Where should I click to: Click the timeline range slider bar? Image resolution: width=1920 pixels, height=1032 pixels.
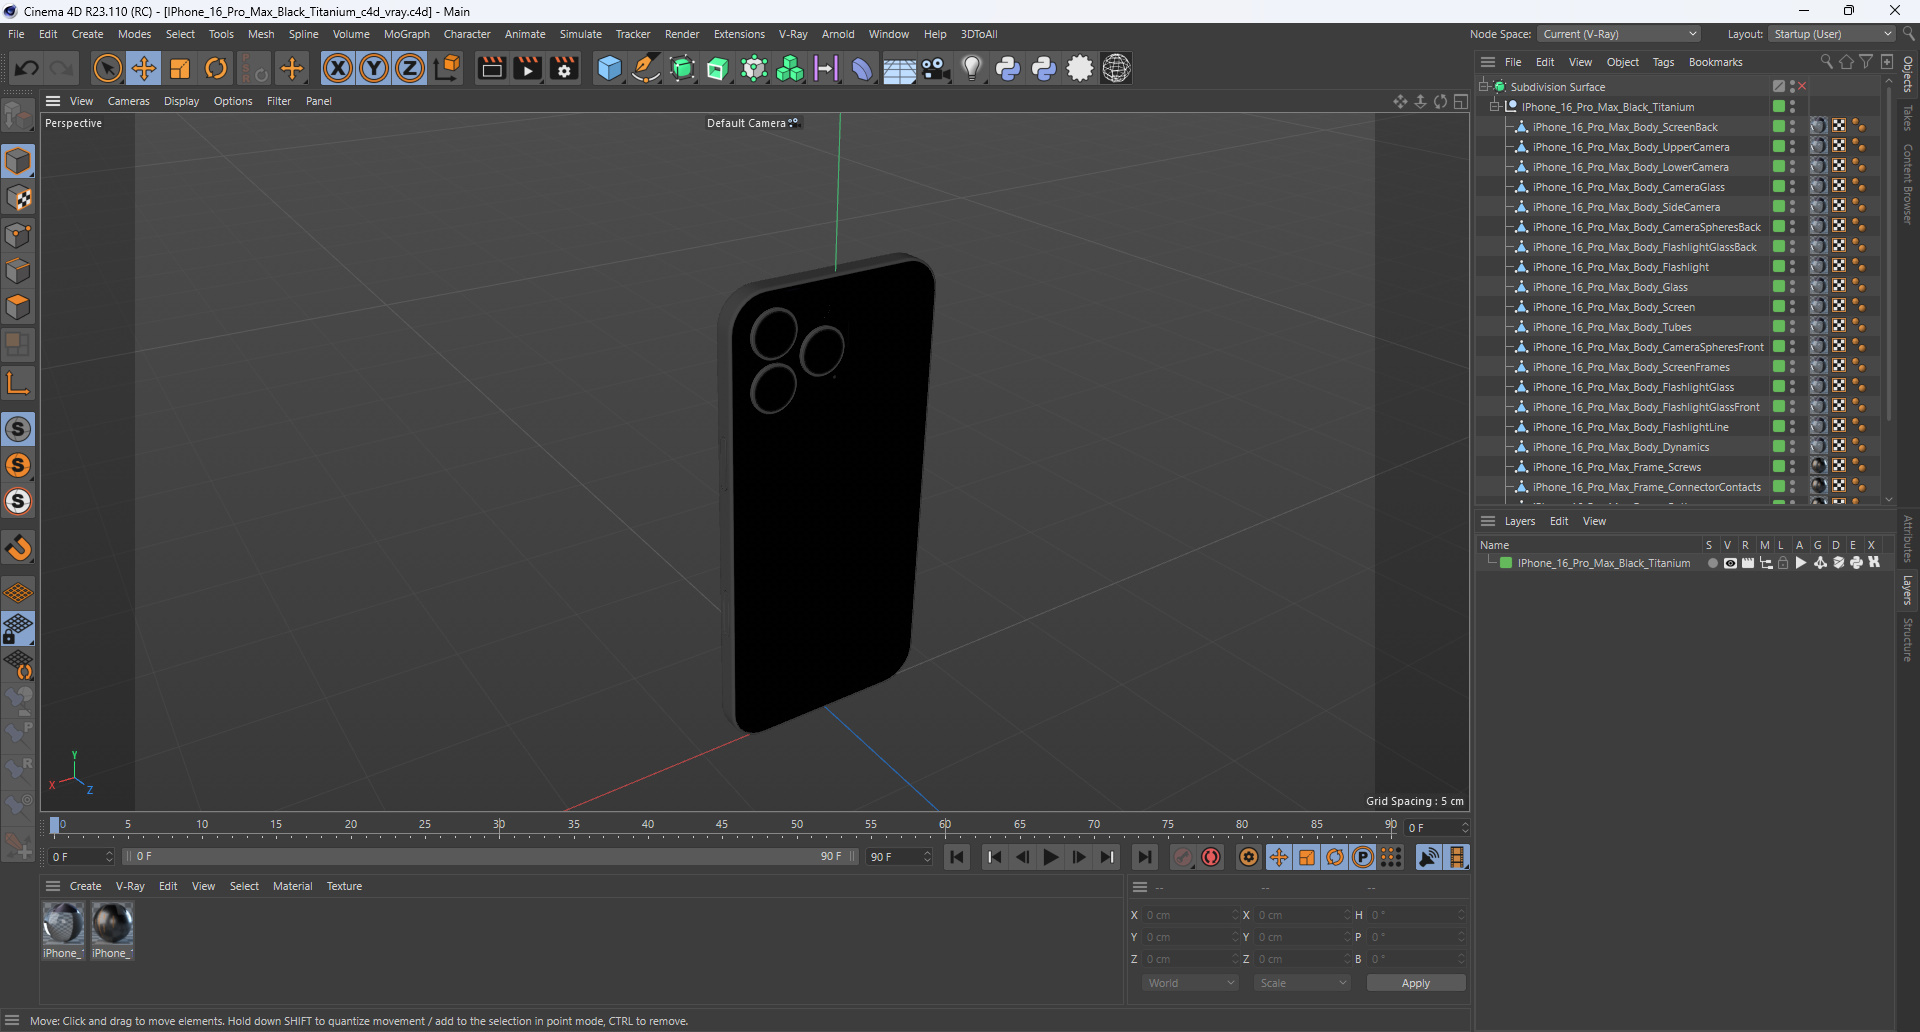click(x=490, y=857)
